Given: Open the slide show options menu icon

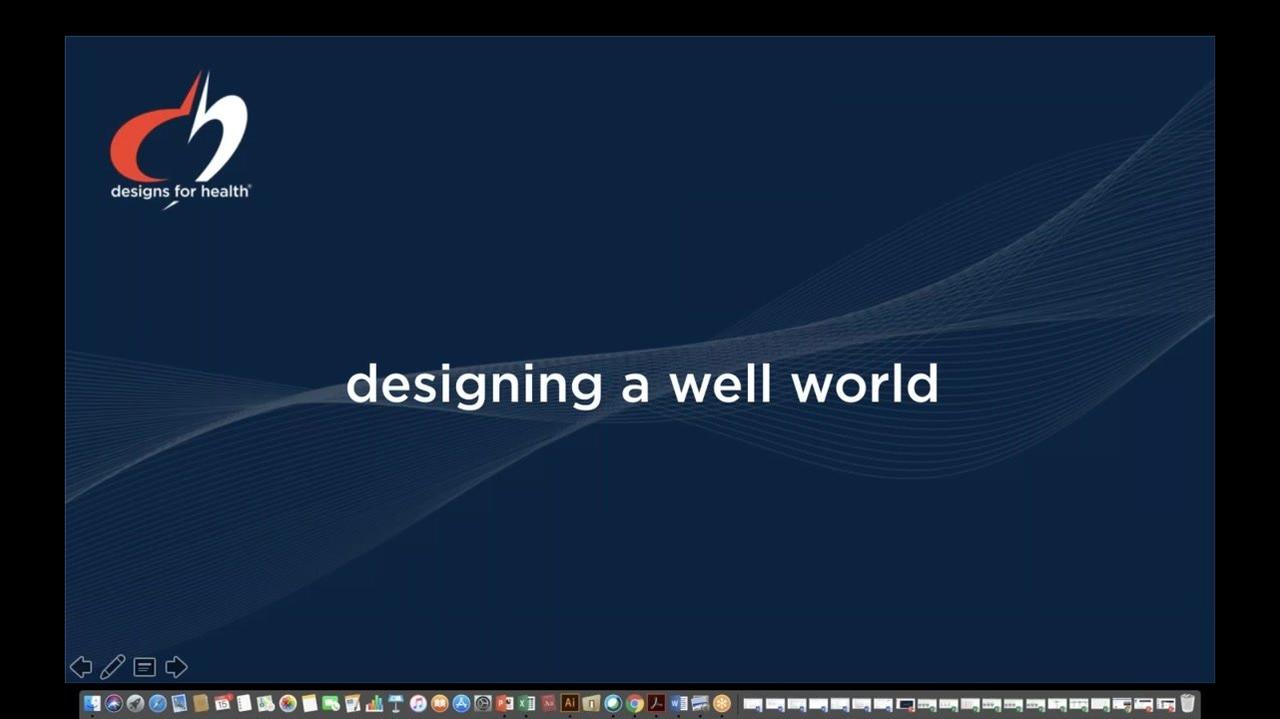Looking at the screenshot, I should 145,667.
